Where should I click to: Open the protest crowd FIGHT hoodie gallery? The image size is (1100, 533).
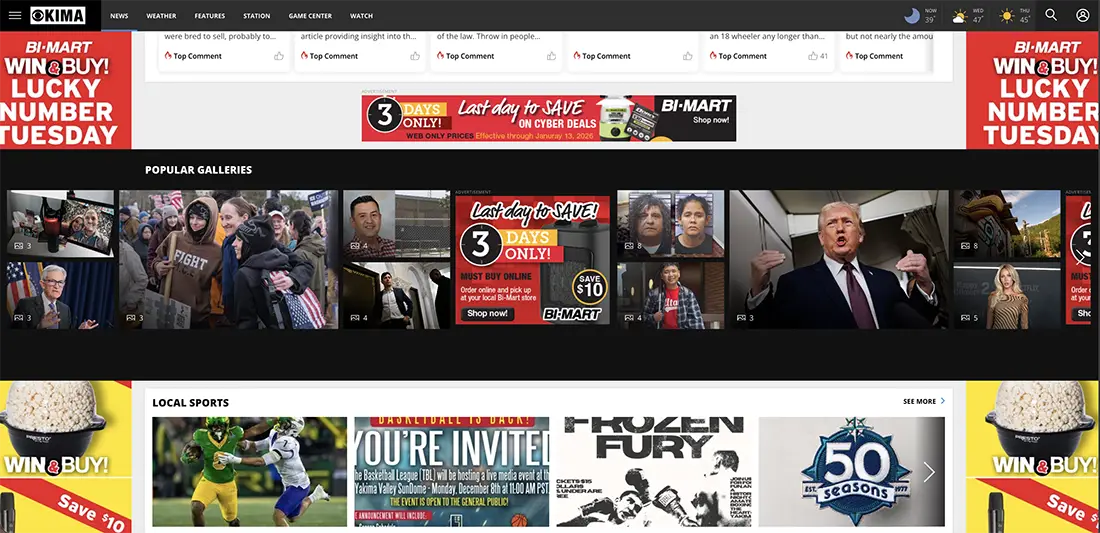pyautogui.click(x=229, y=259)
